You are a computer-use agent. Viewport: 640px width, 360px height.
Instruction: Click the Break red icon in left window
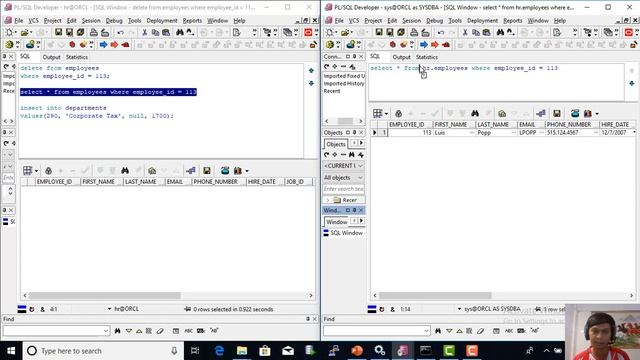coord(72,44)
